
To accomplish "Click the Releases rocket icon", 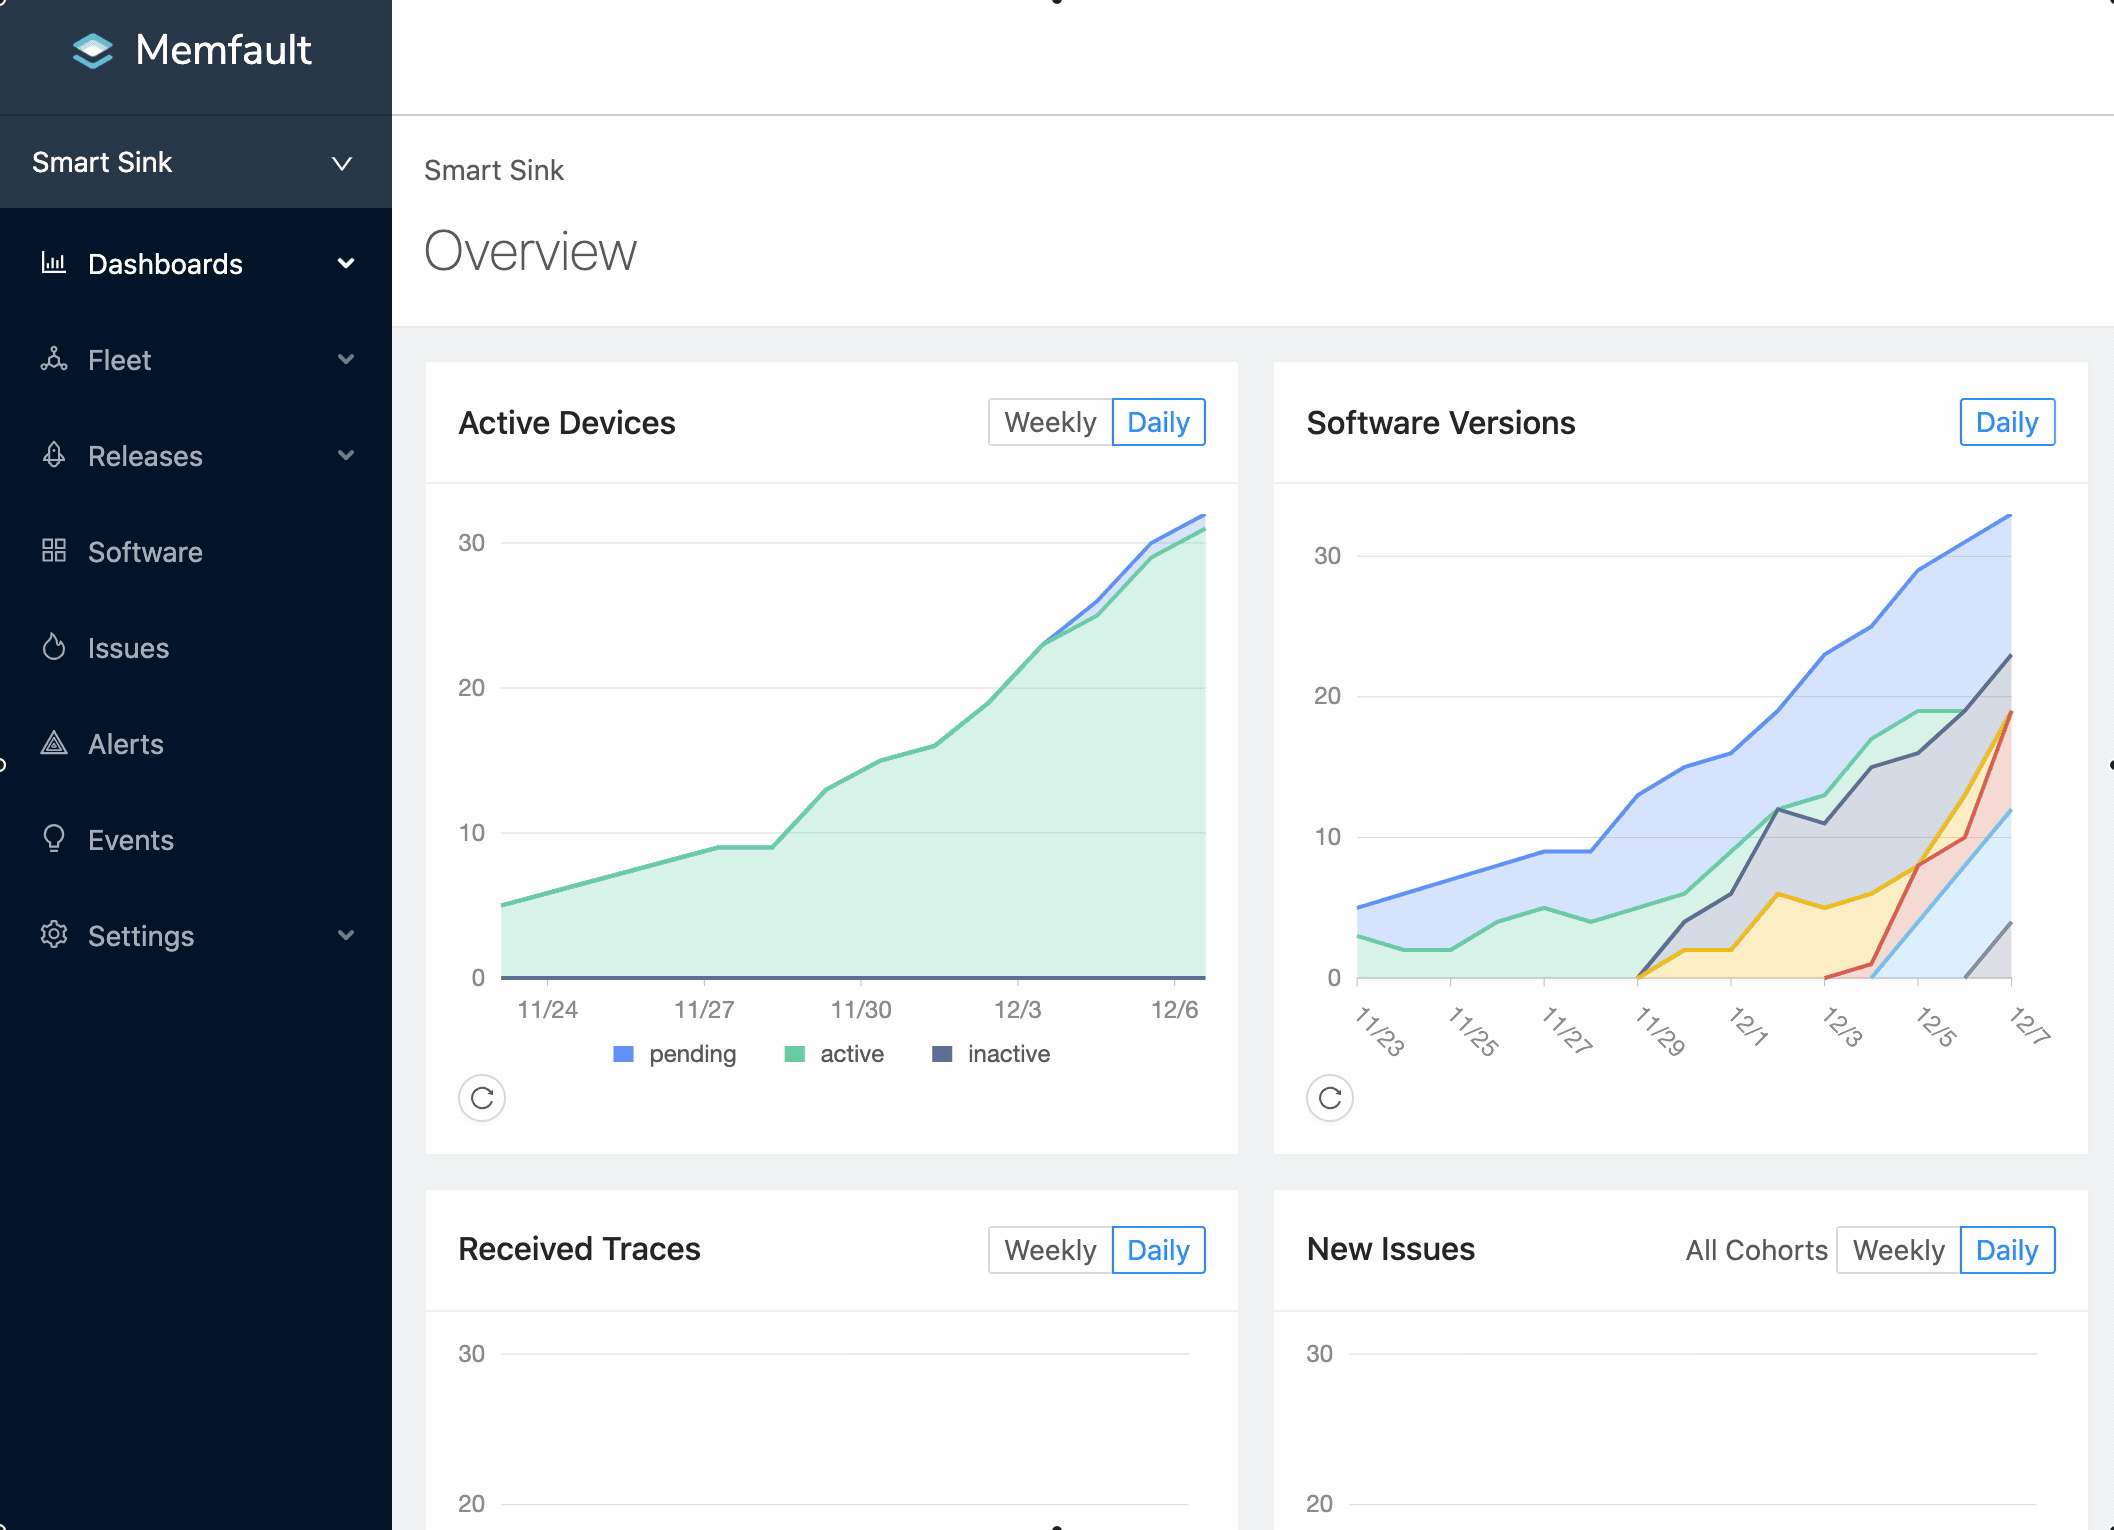I will pos(53,455).
